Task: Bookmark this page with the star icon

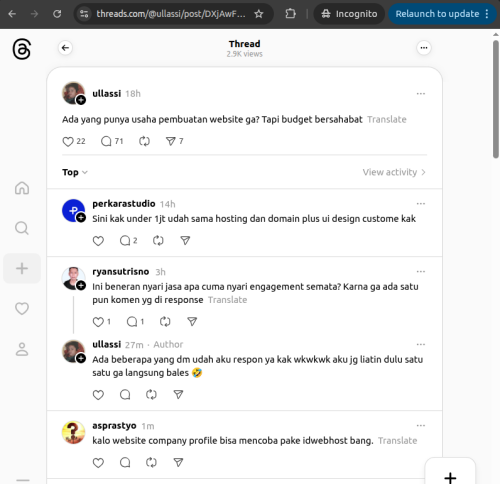Action: pos(259,14)
